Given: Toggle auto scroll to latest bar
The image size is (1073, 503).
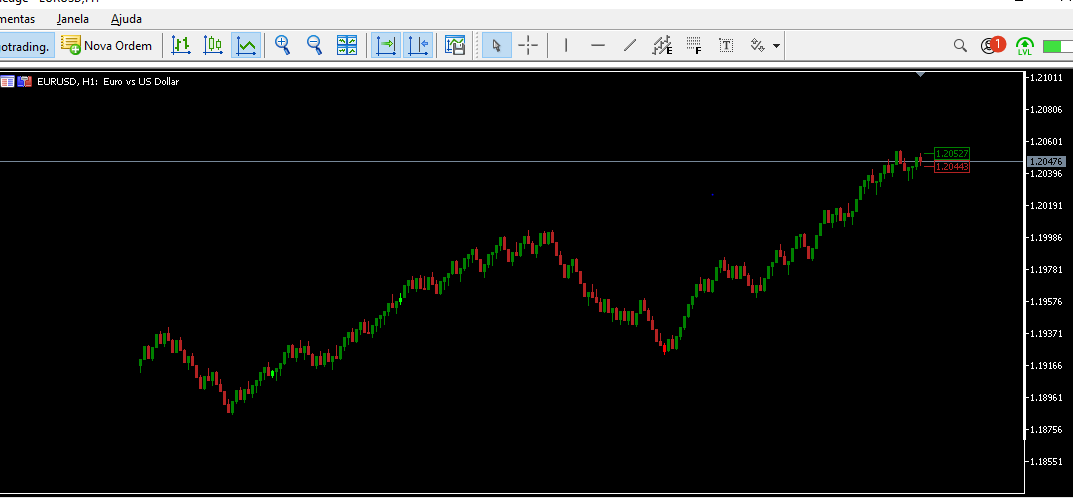Looking at the screenshot, I should point(386,46).
